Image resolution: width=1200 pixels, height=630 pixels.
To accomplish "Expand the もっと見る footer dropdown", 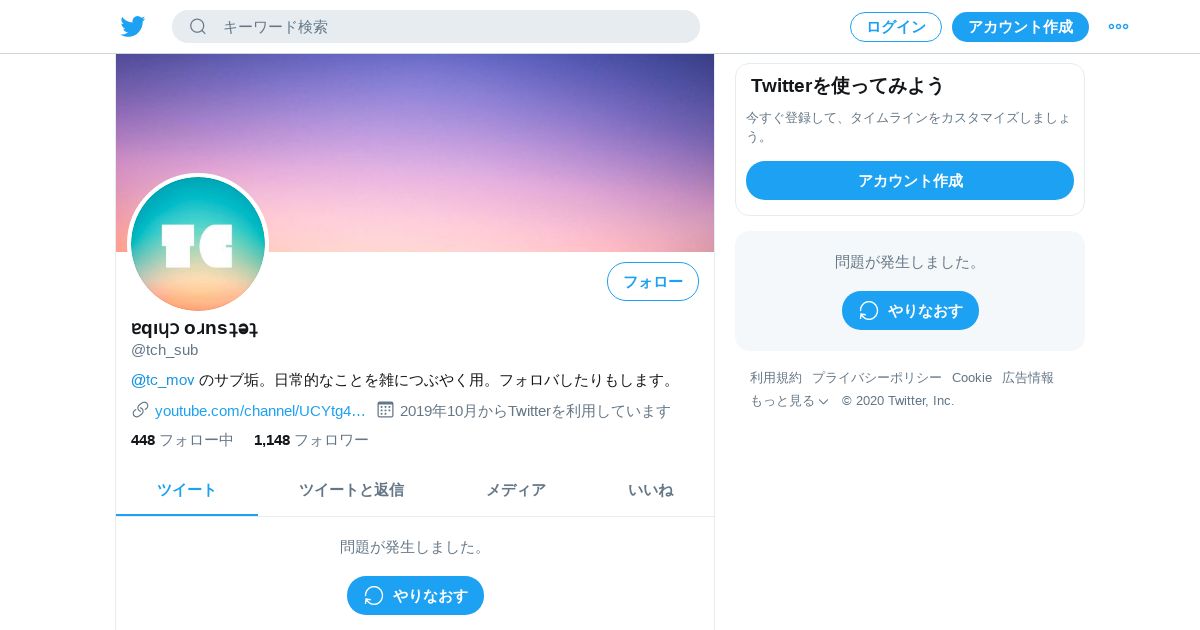I will point(789,400).
